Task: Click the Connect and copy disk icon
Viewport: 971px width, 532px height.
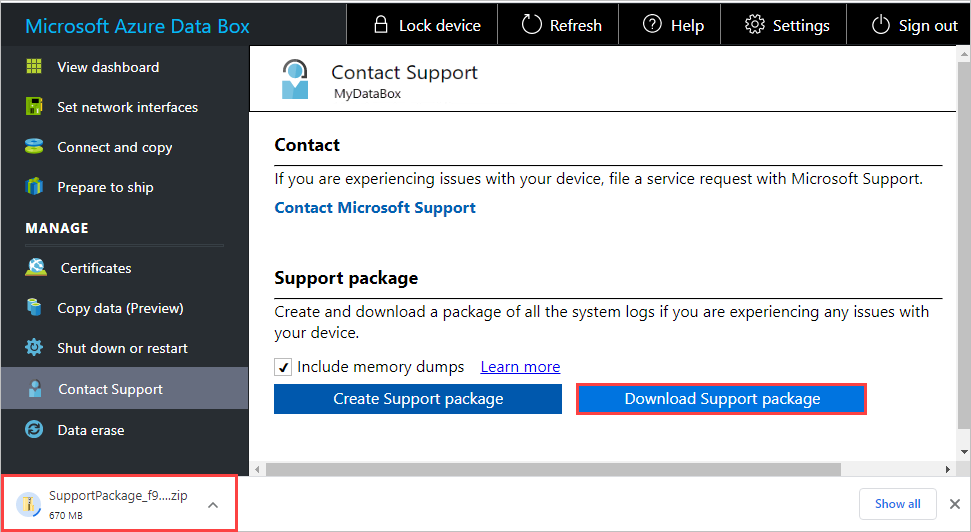Action: (x=34, y=147)
